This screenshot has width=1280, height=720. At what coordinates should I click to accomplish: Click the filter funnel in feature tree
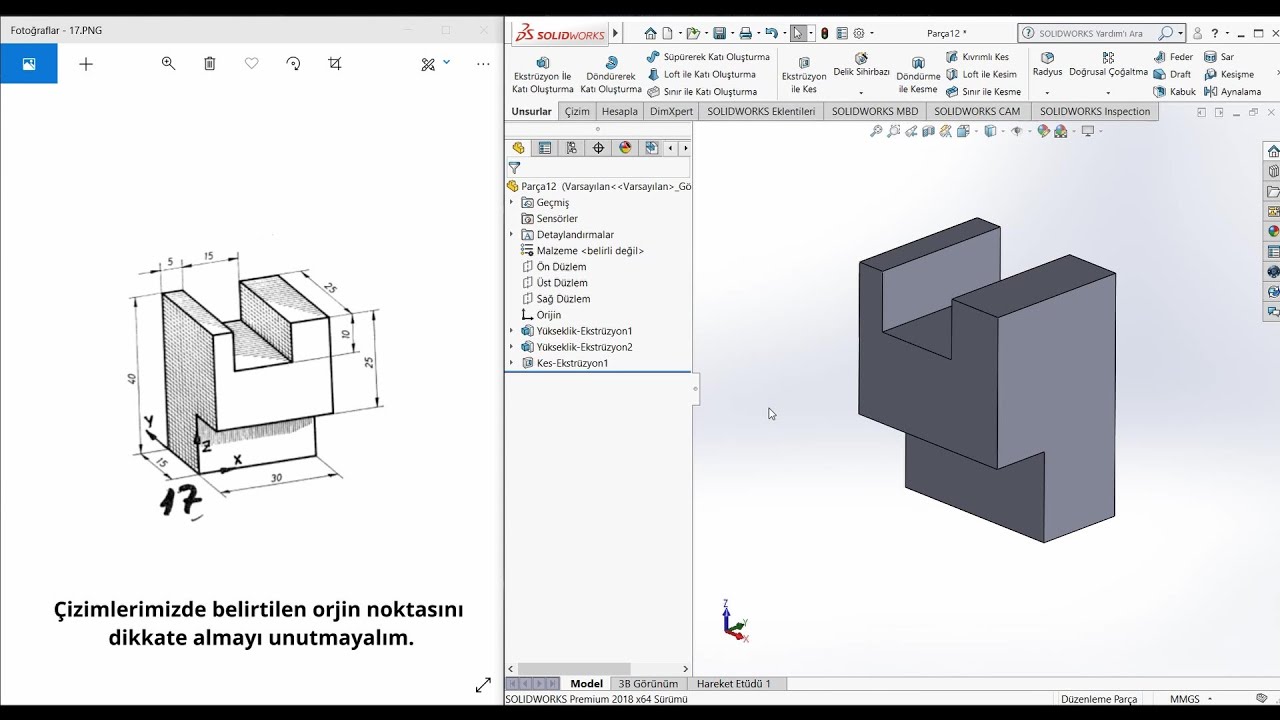point(514,168)
